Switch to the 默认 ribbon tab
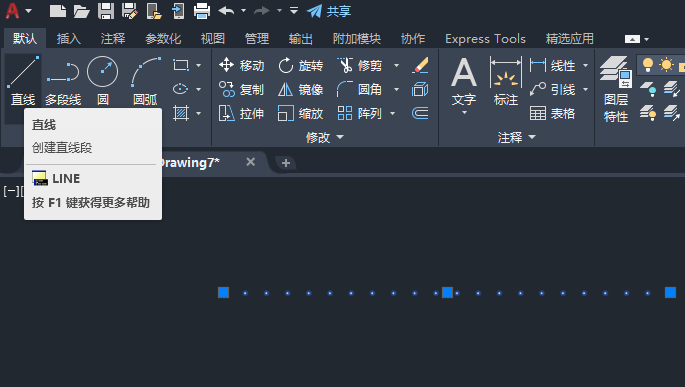 (x=25, y=38)
